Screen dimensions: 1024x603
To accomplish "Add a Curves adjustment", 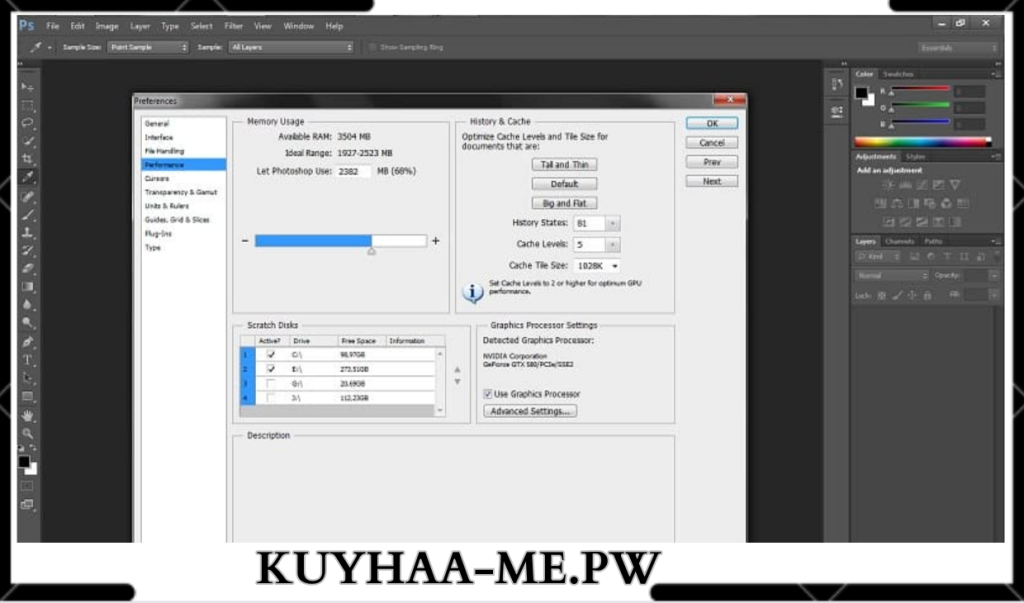I will coord(921,185).
